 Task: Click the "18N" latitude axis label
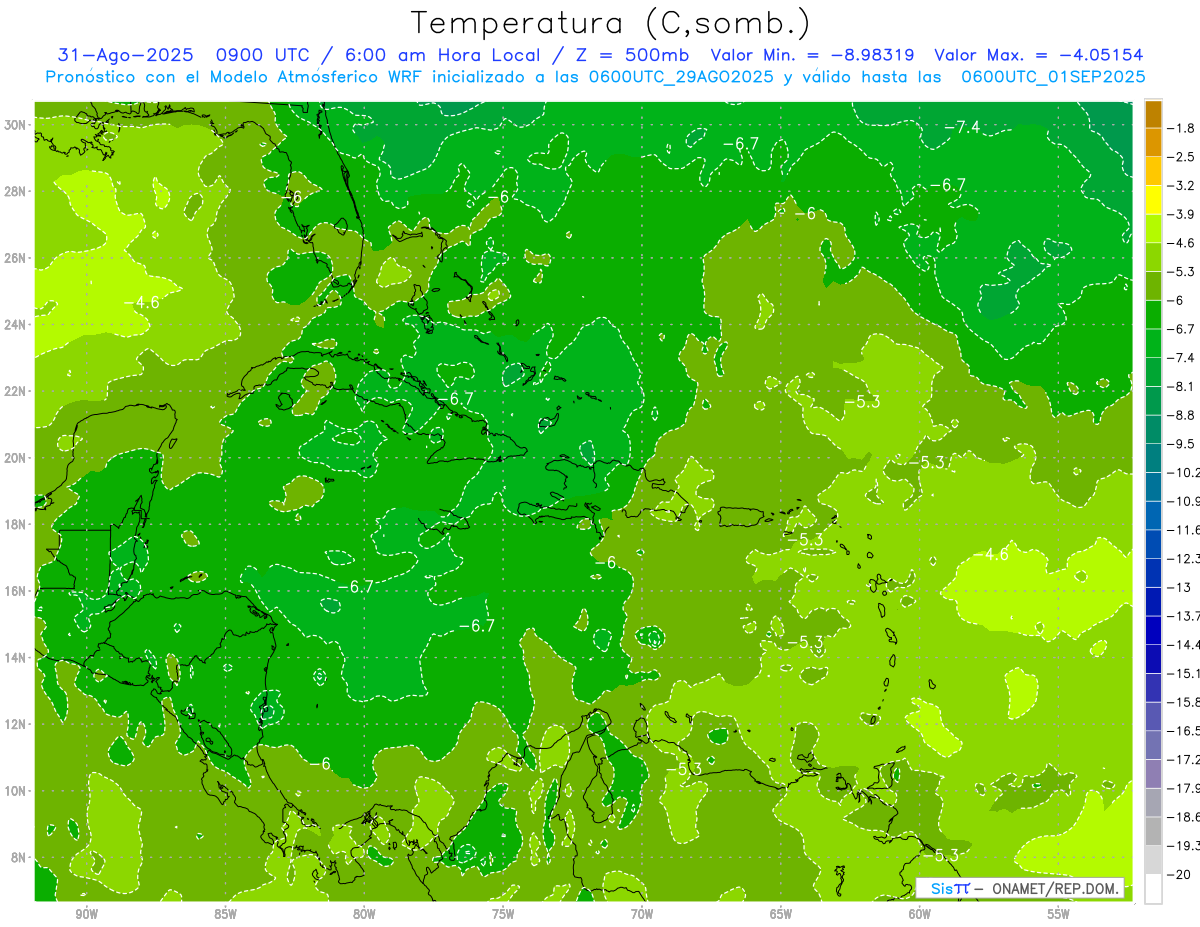pos(15,524)
